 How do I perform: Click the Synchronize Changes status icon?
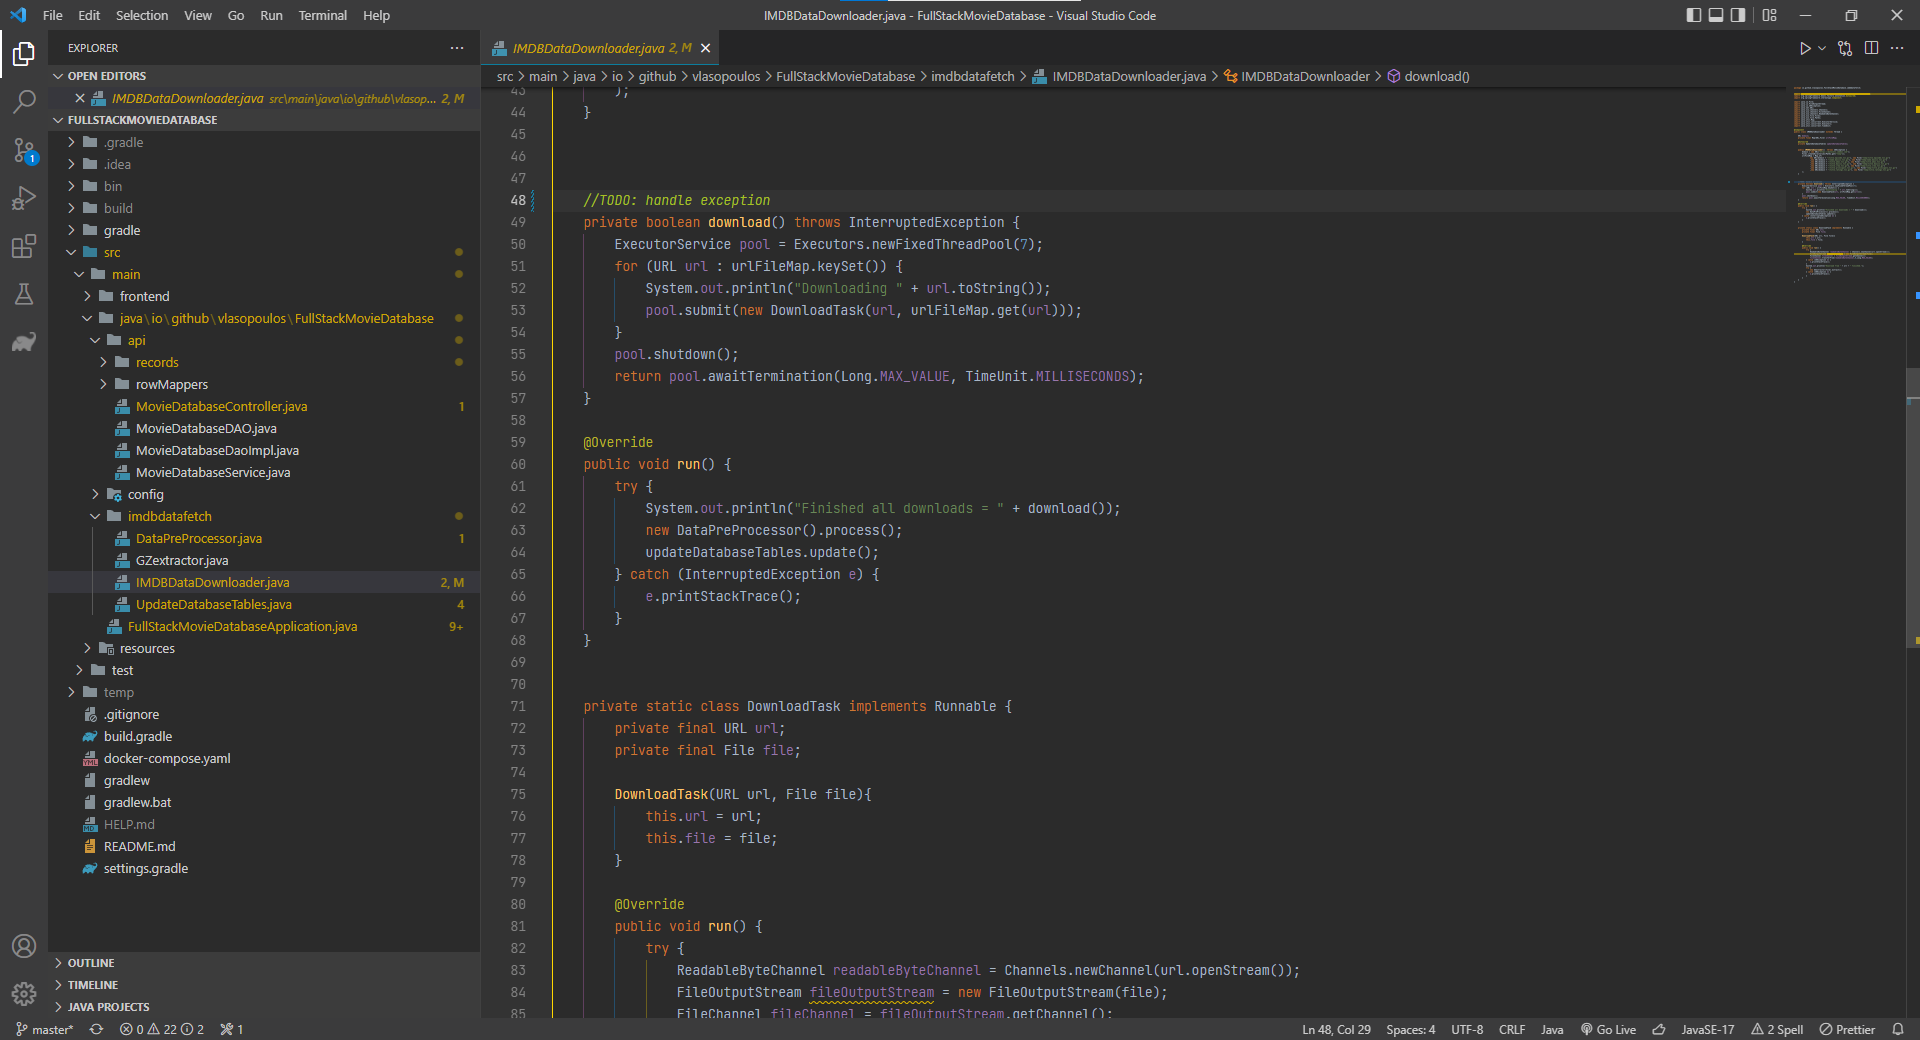(x=97, y=1029)
